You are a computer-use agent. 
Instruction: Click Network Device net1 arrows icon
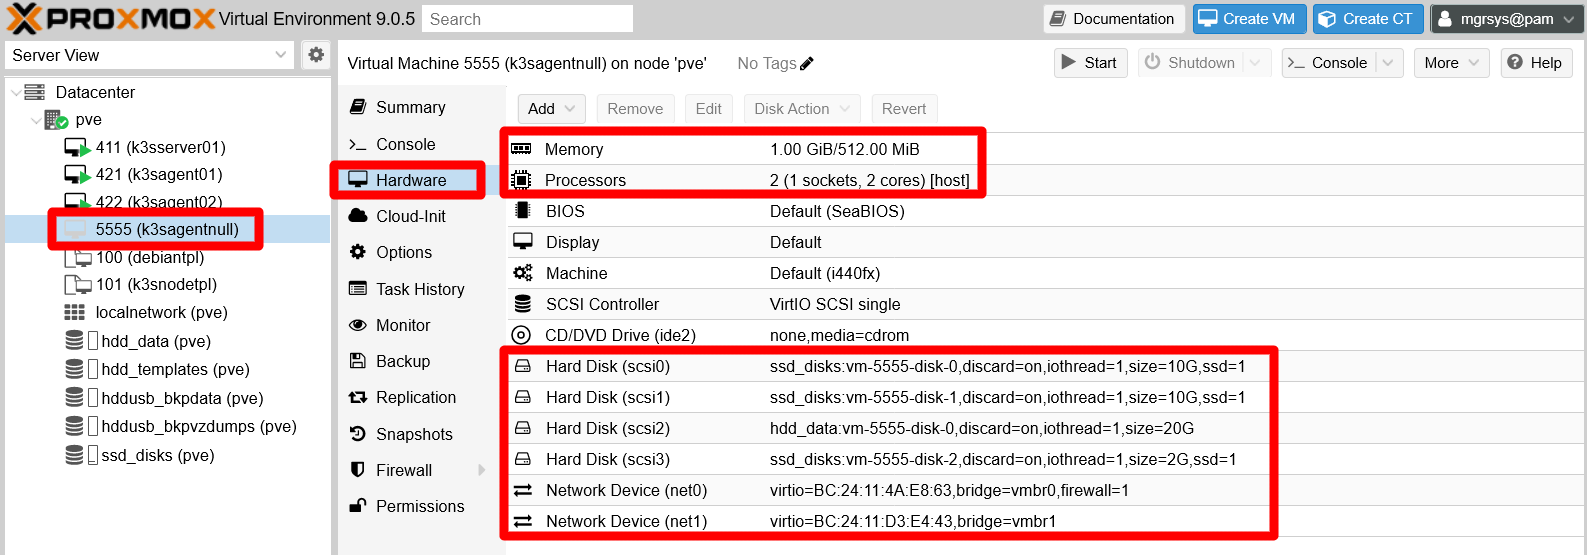pos(522,521)
